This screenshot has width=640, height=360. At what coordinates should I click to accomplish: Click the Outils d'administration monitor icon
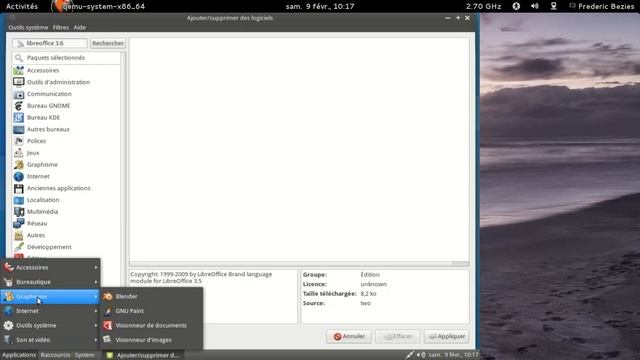click(18, 82)
